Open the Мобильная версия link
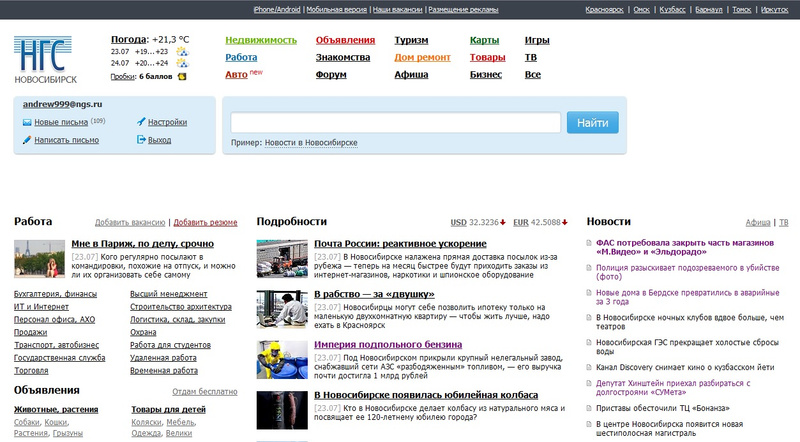Viewport: 800px width, 442px height. 335,9
